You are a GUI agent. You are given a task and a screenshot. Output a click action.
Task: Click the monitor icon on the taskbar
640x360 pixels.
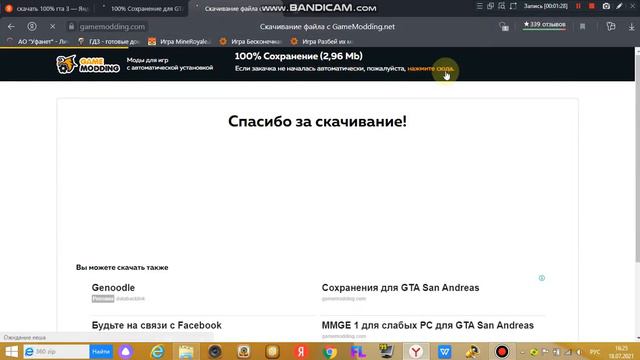386,351
